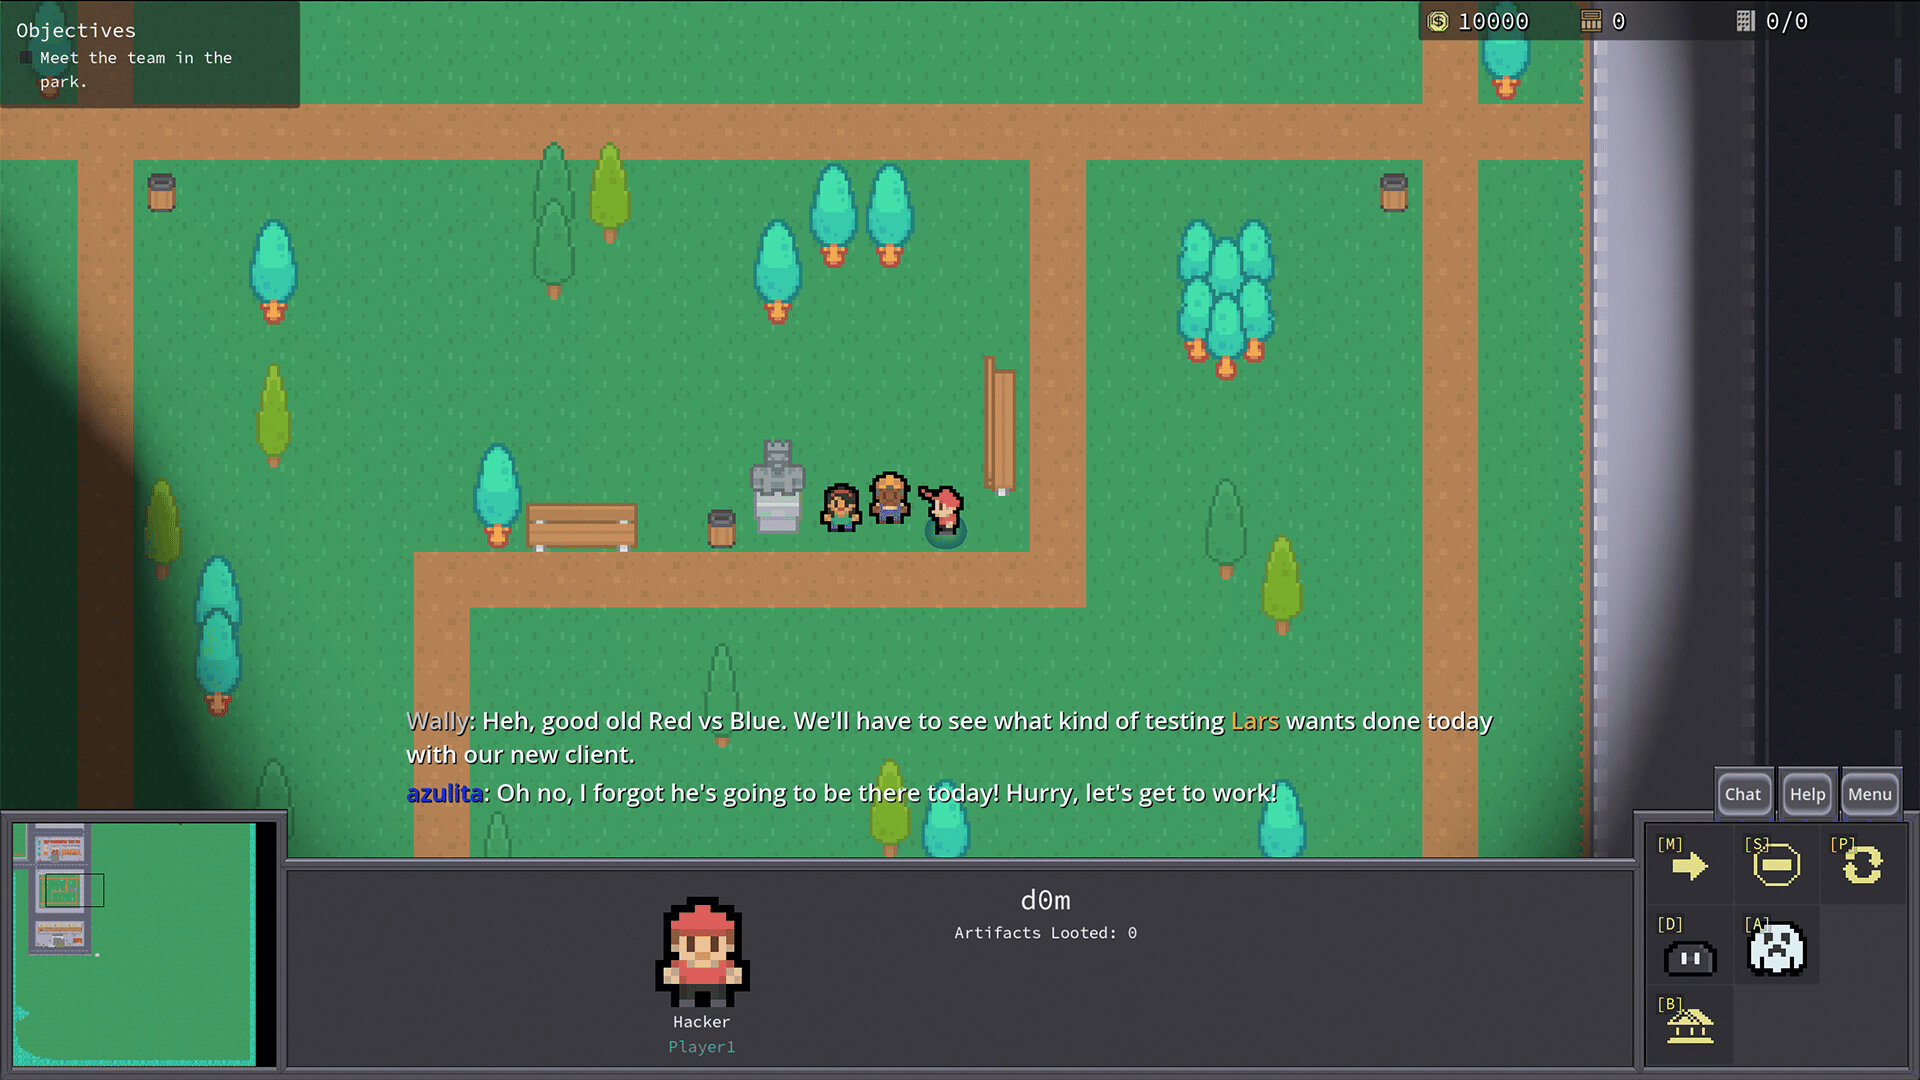Select the red-hat hacker character in park
1920x1080 pixels.
[943, 510]
